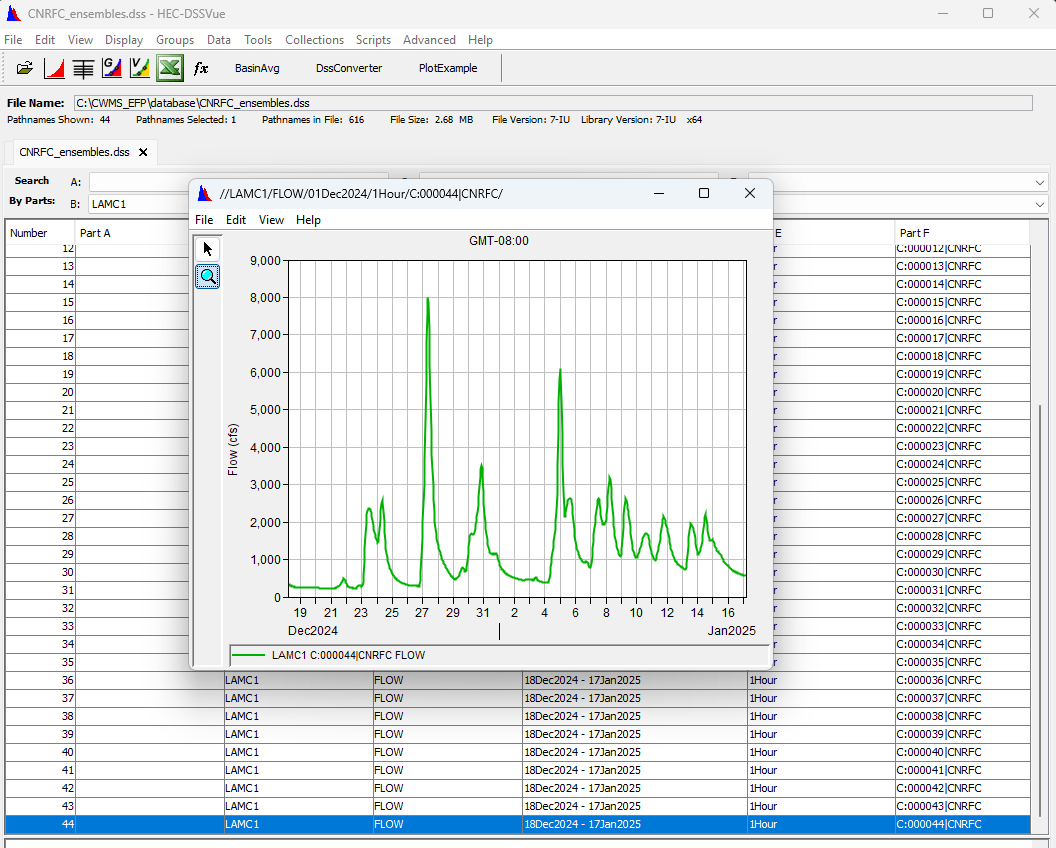Click the Dec2024 label on the time axis
1056x848 pixels.
pyautogui.click(x=312, y=631)
